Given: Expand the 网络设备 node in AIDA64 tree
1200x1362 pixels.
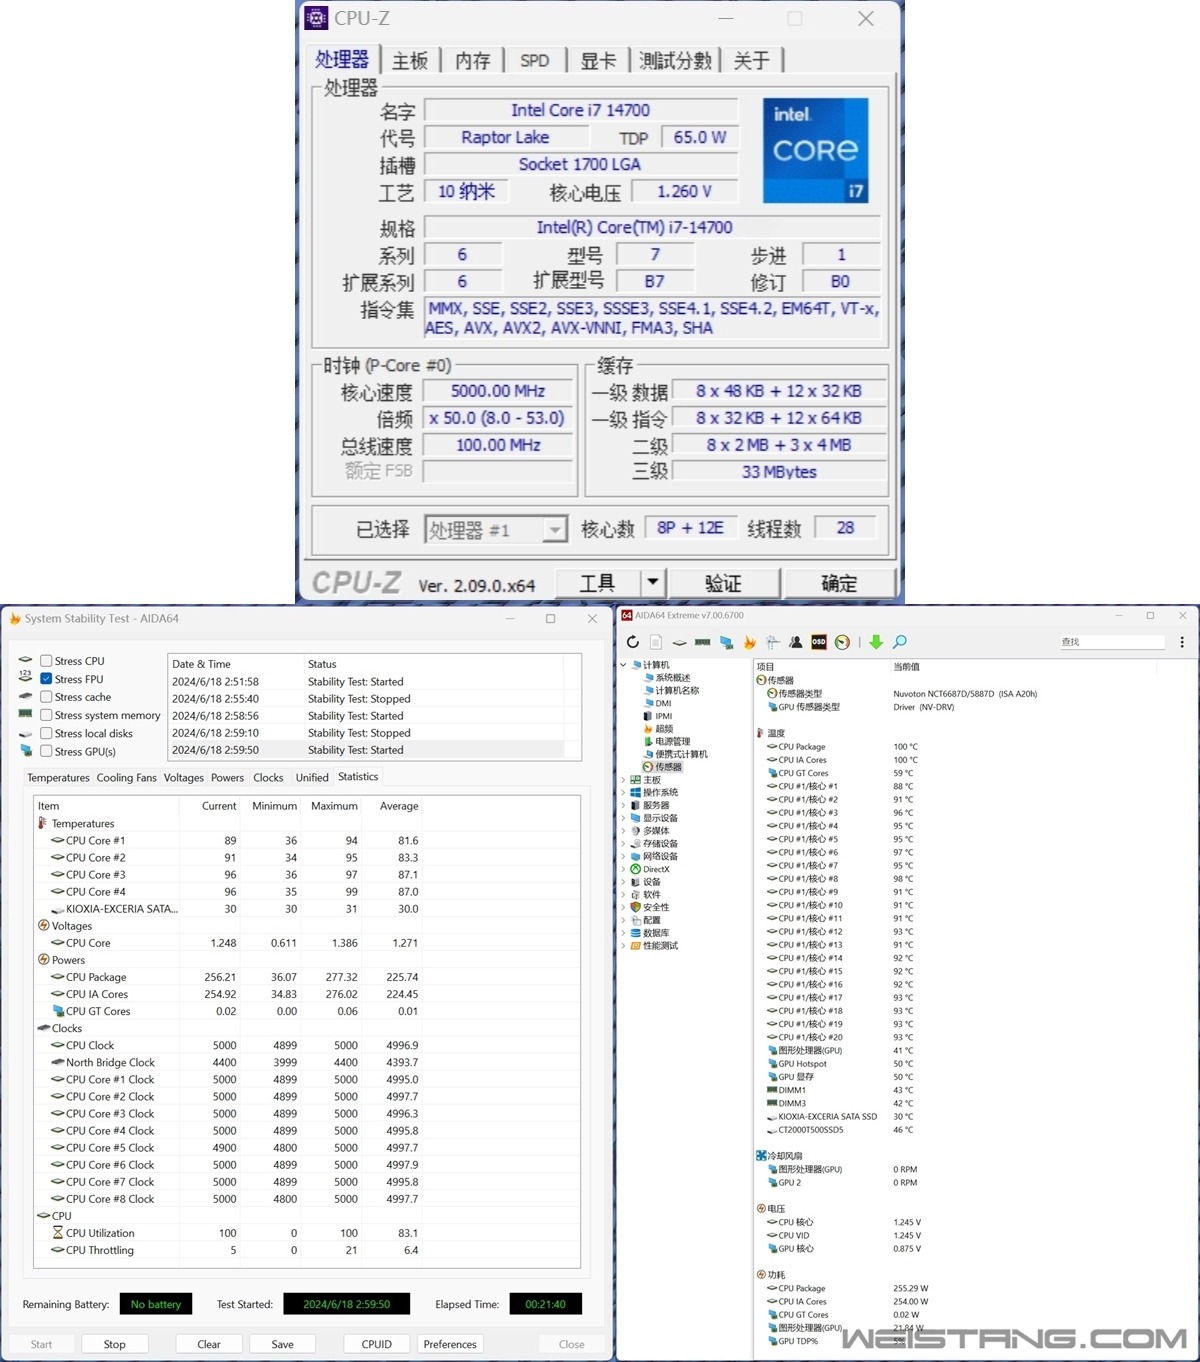Looking at the screenshot, I should pyautogui.click(x=623, y=856).
